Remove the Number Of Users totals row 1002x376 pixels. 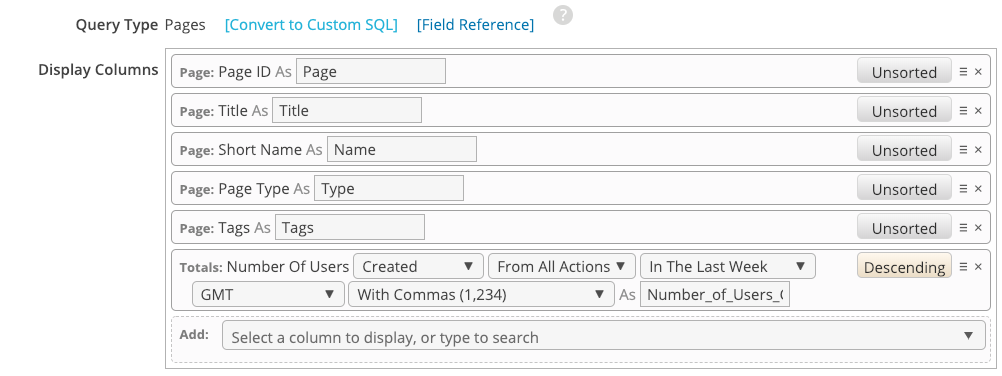pyautogui.click(x=978, y=267)
